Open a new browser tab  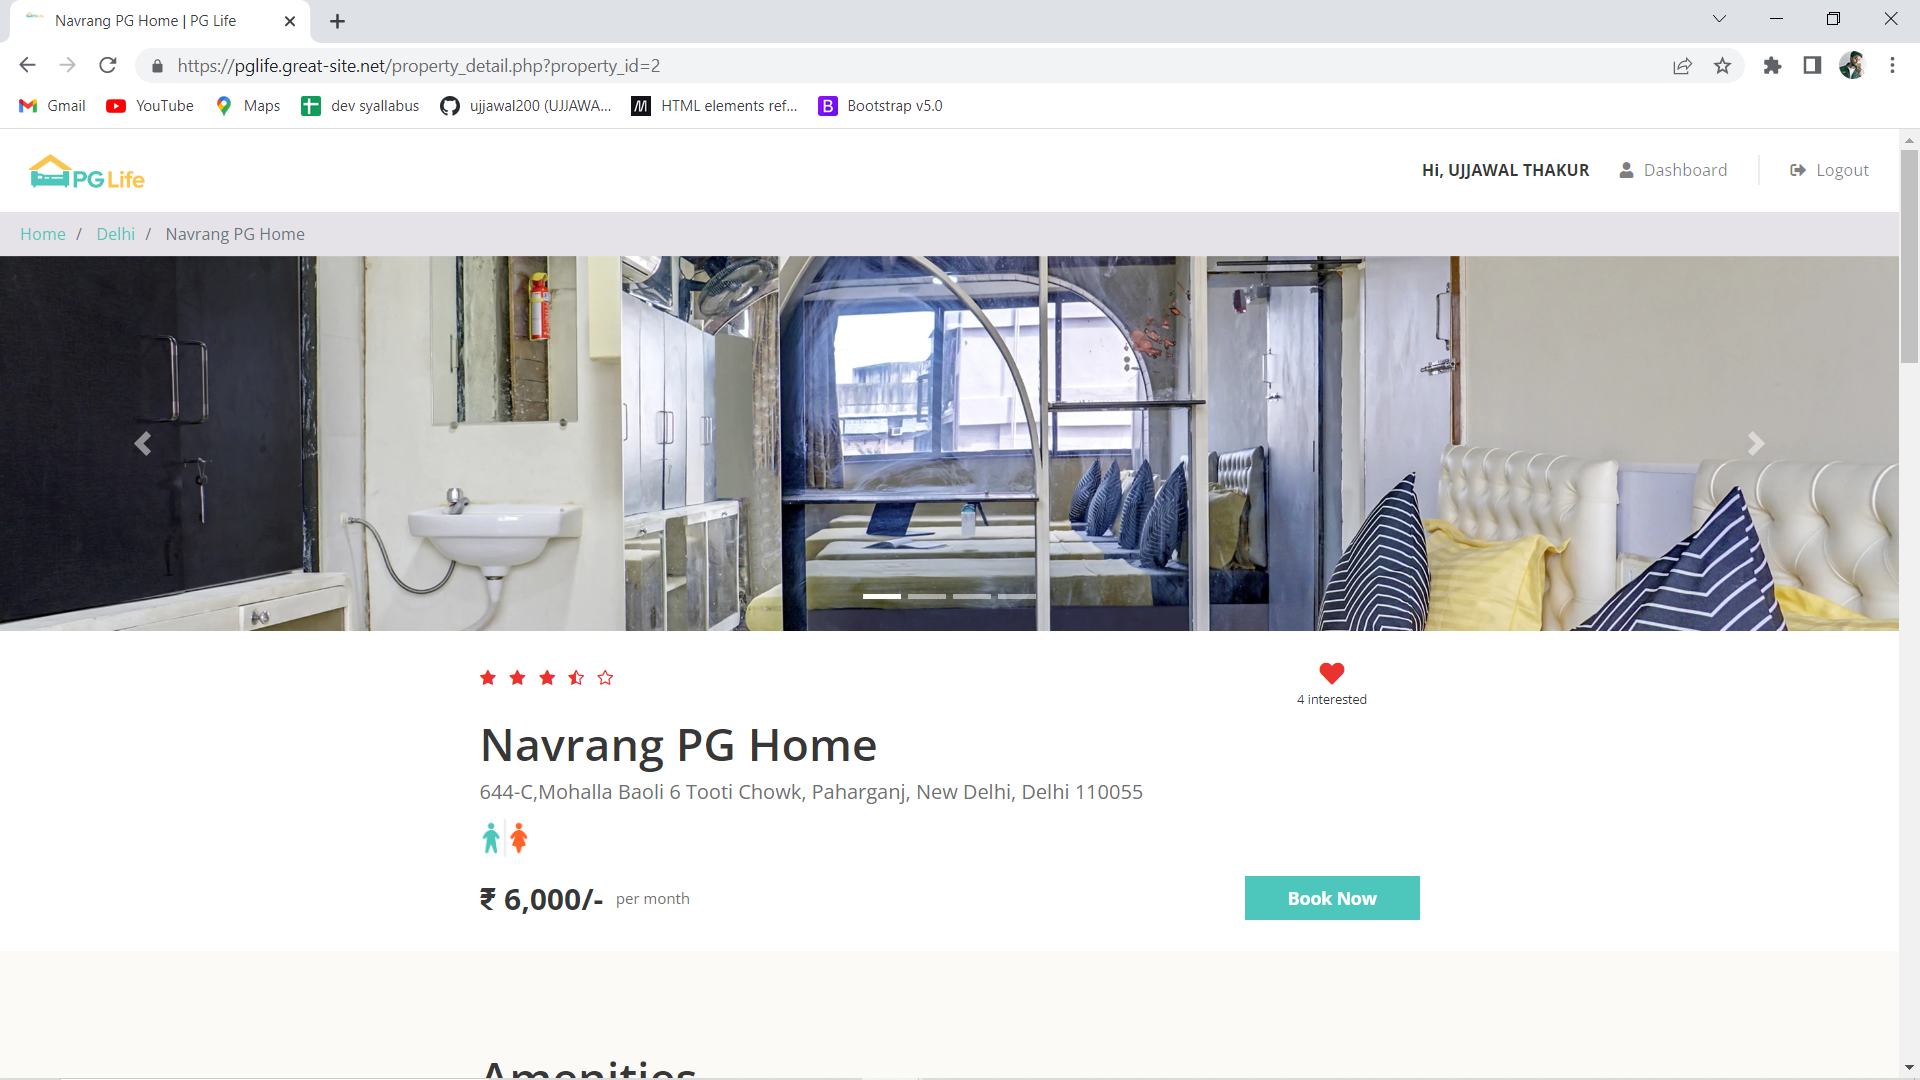[x=338, y=21]
